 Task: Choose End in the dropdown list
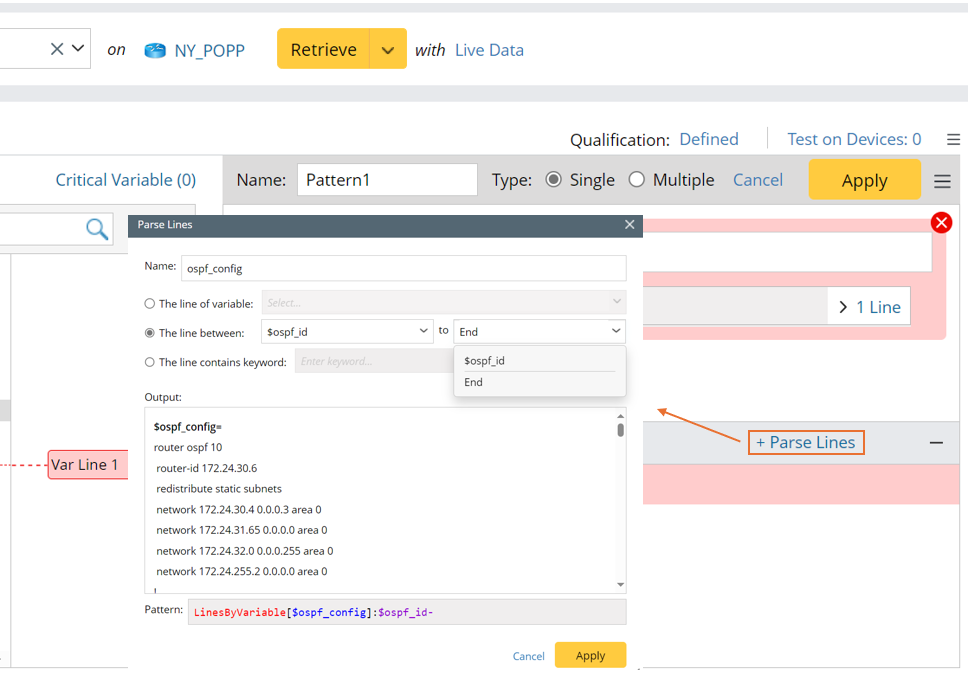point(474,382)
